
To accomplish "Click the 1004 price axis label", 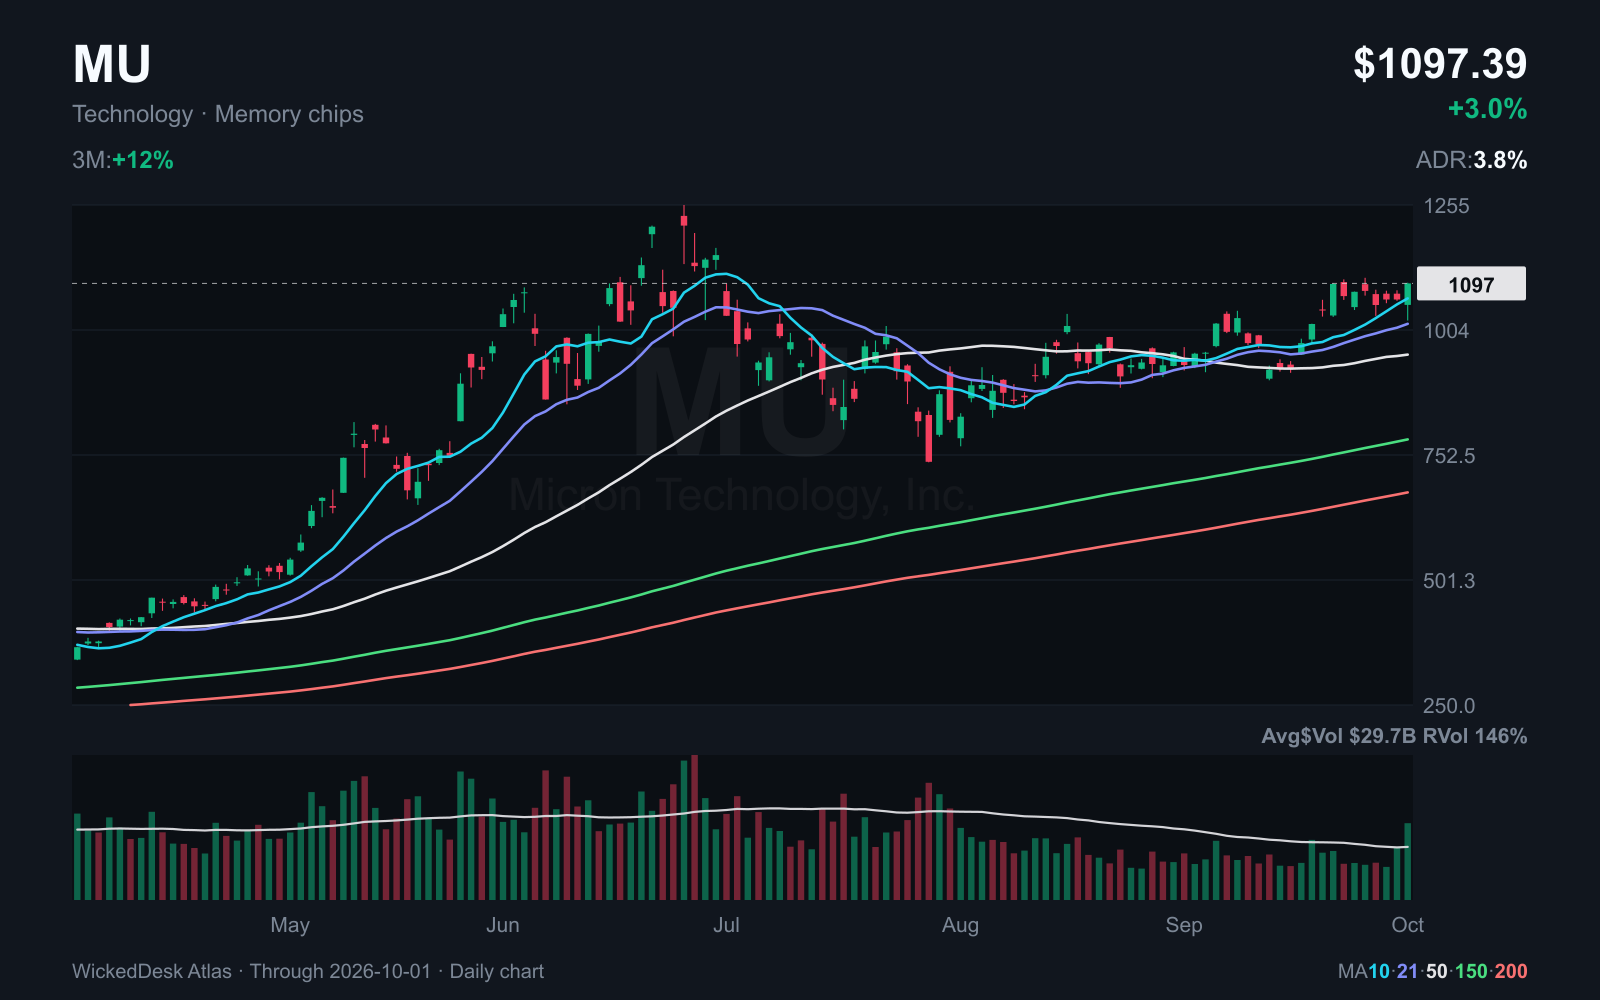I will 1446,331.
